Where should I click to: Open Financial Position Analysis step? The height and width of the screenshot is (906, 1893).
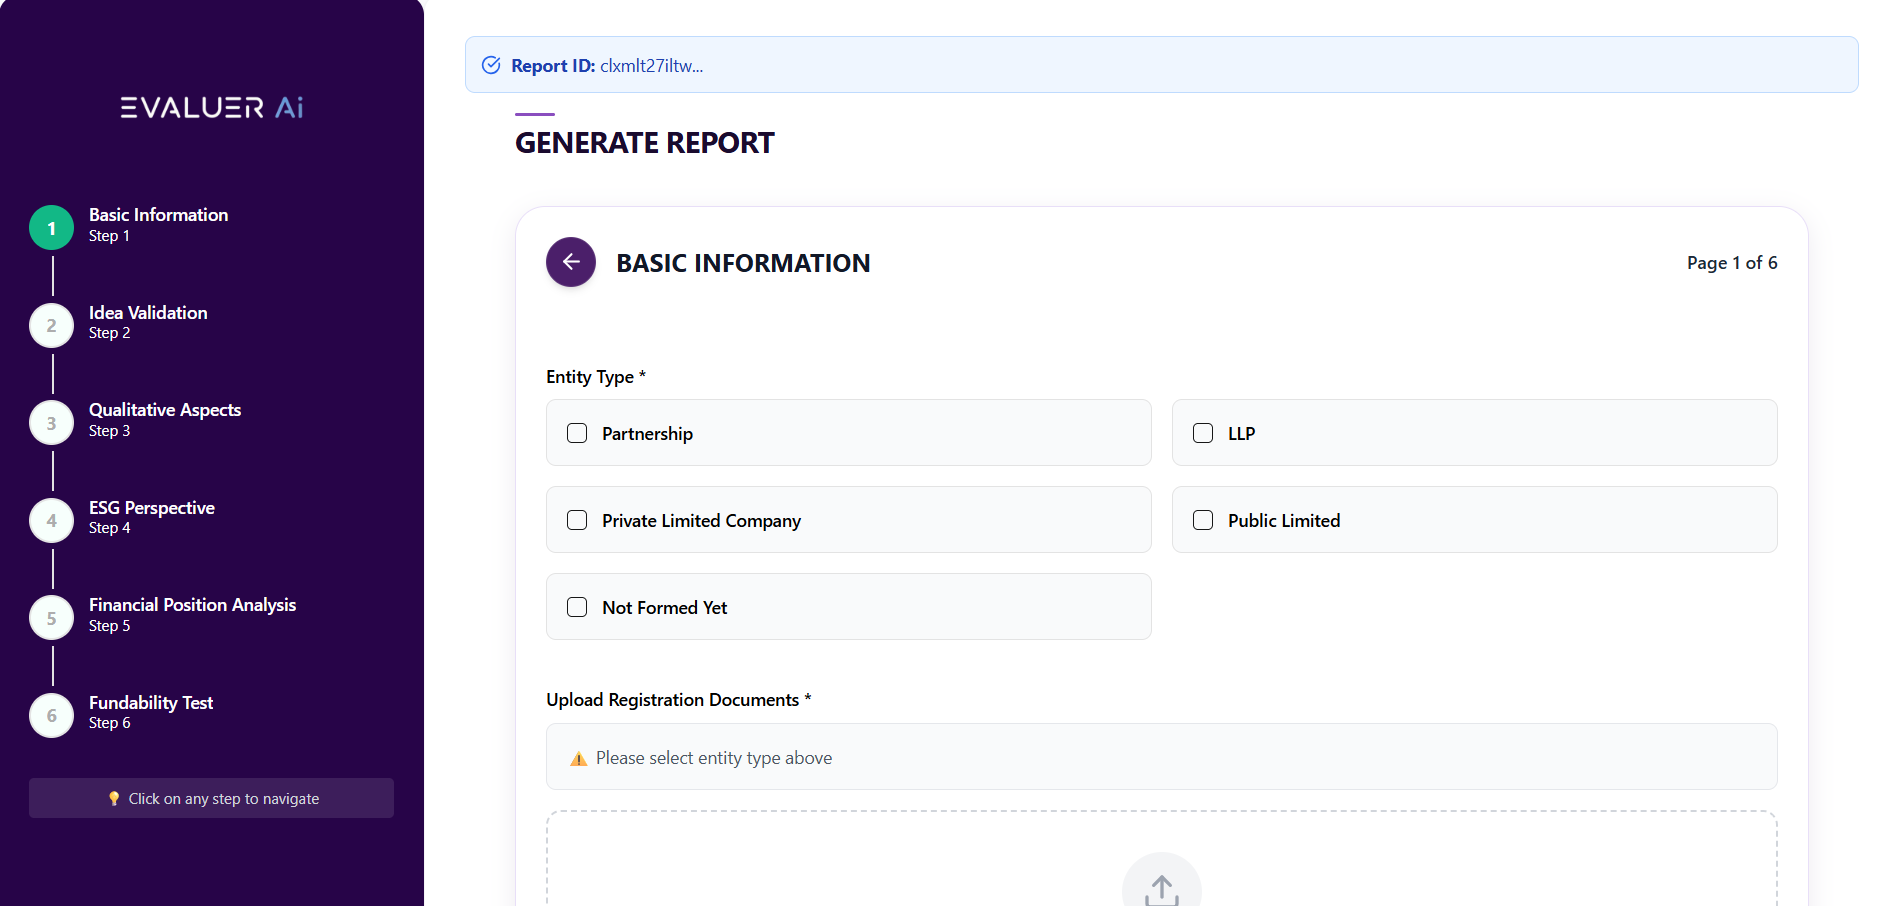(x=192, y=605)
